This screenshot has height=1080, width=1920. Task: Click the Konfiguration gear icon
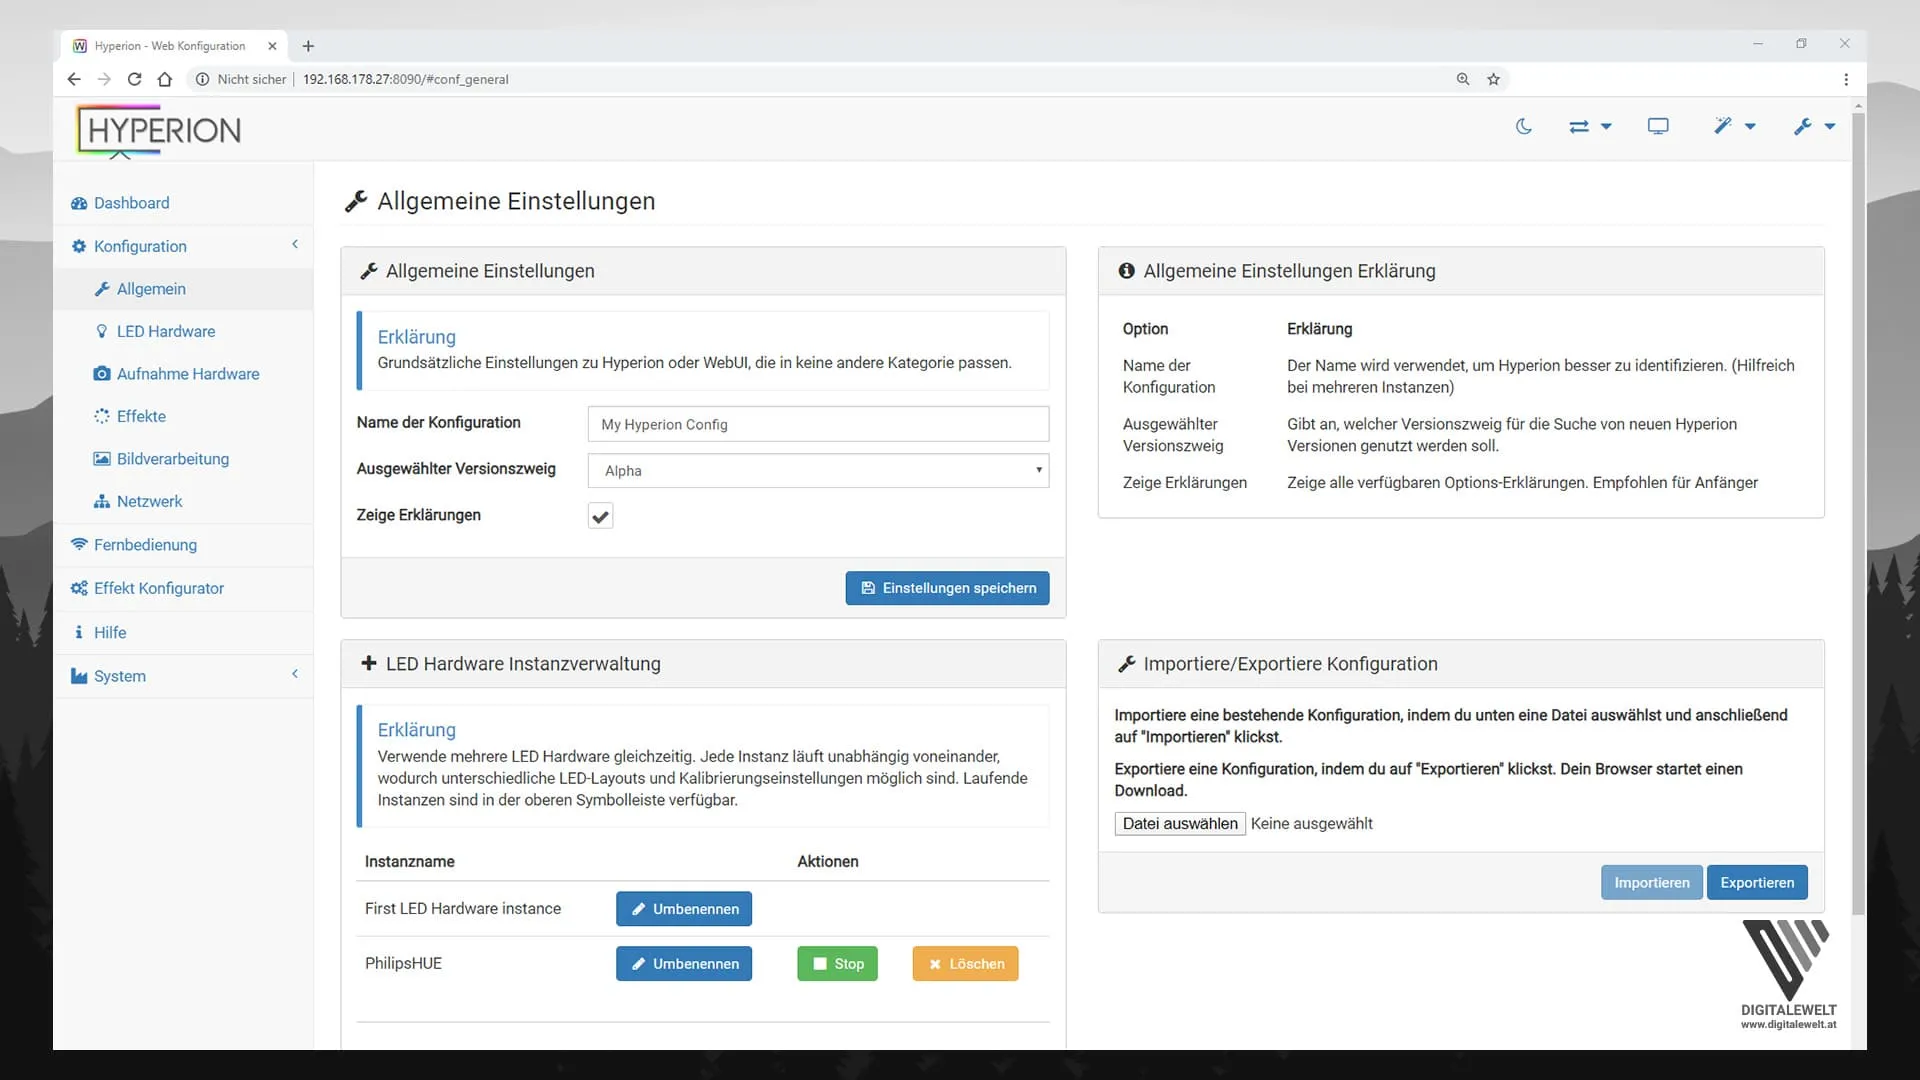tap(79, 246)
